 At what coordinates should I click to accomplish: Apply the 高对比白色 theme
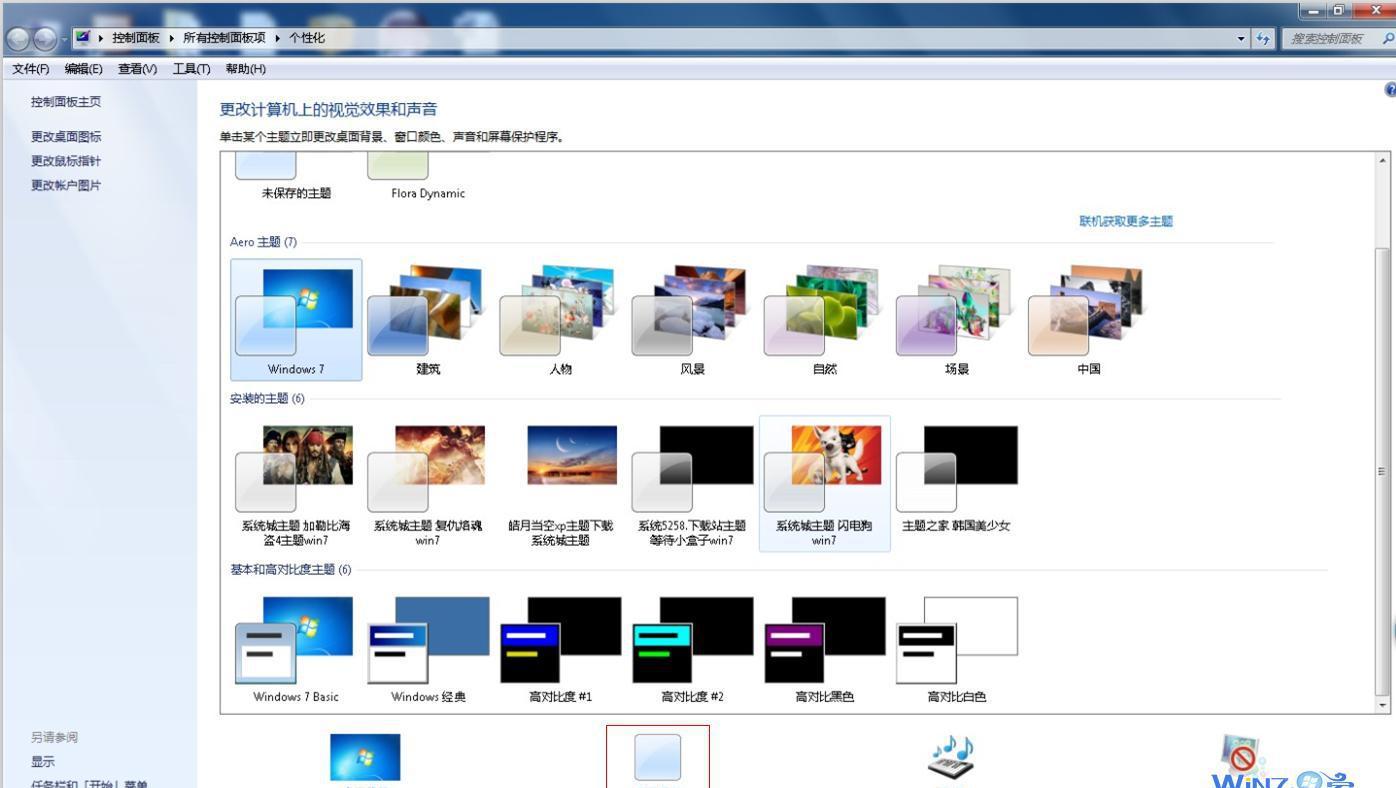pyautogui.click(x=956, y=649)
